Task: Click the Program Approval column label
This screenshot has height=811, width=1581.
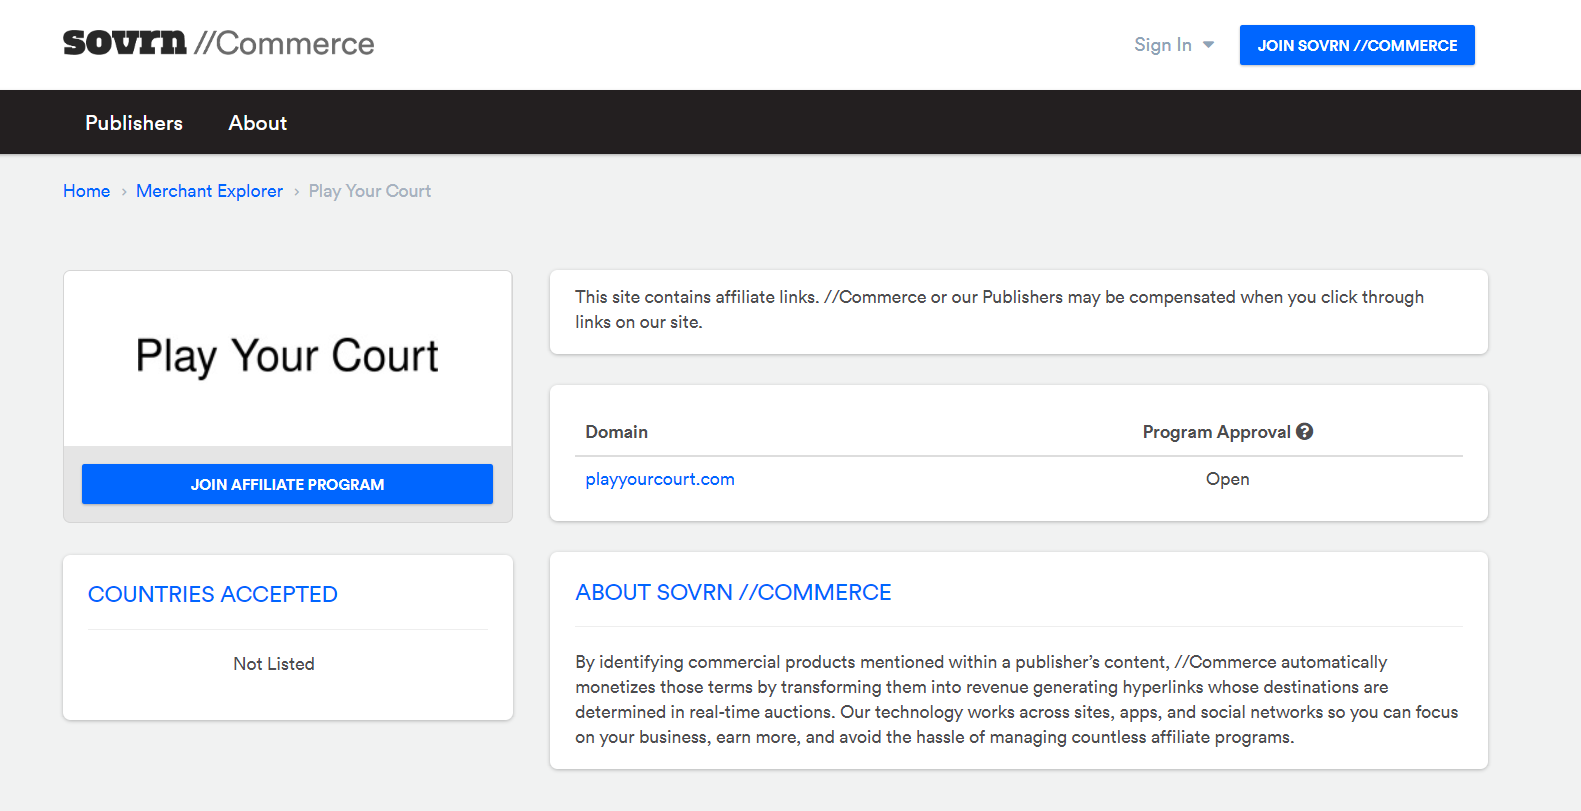Action: 1216,432
